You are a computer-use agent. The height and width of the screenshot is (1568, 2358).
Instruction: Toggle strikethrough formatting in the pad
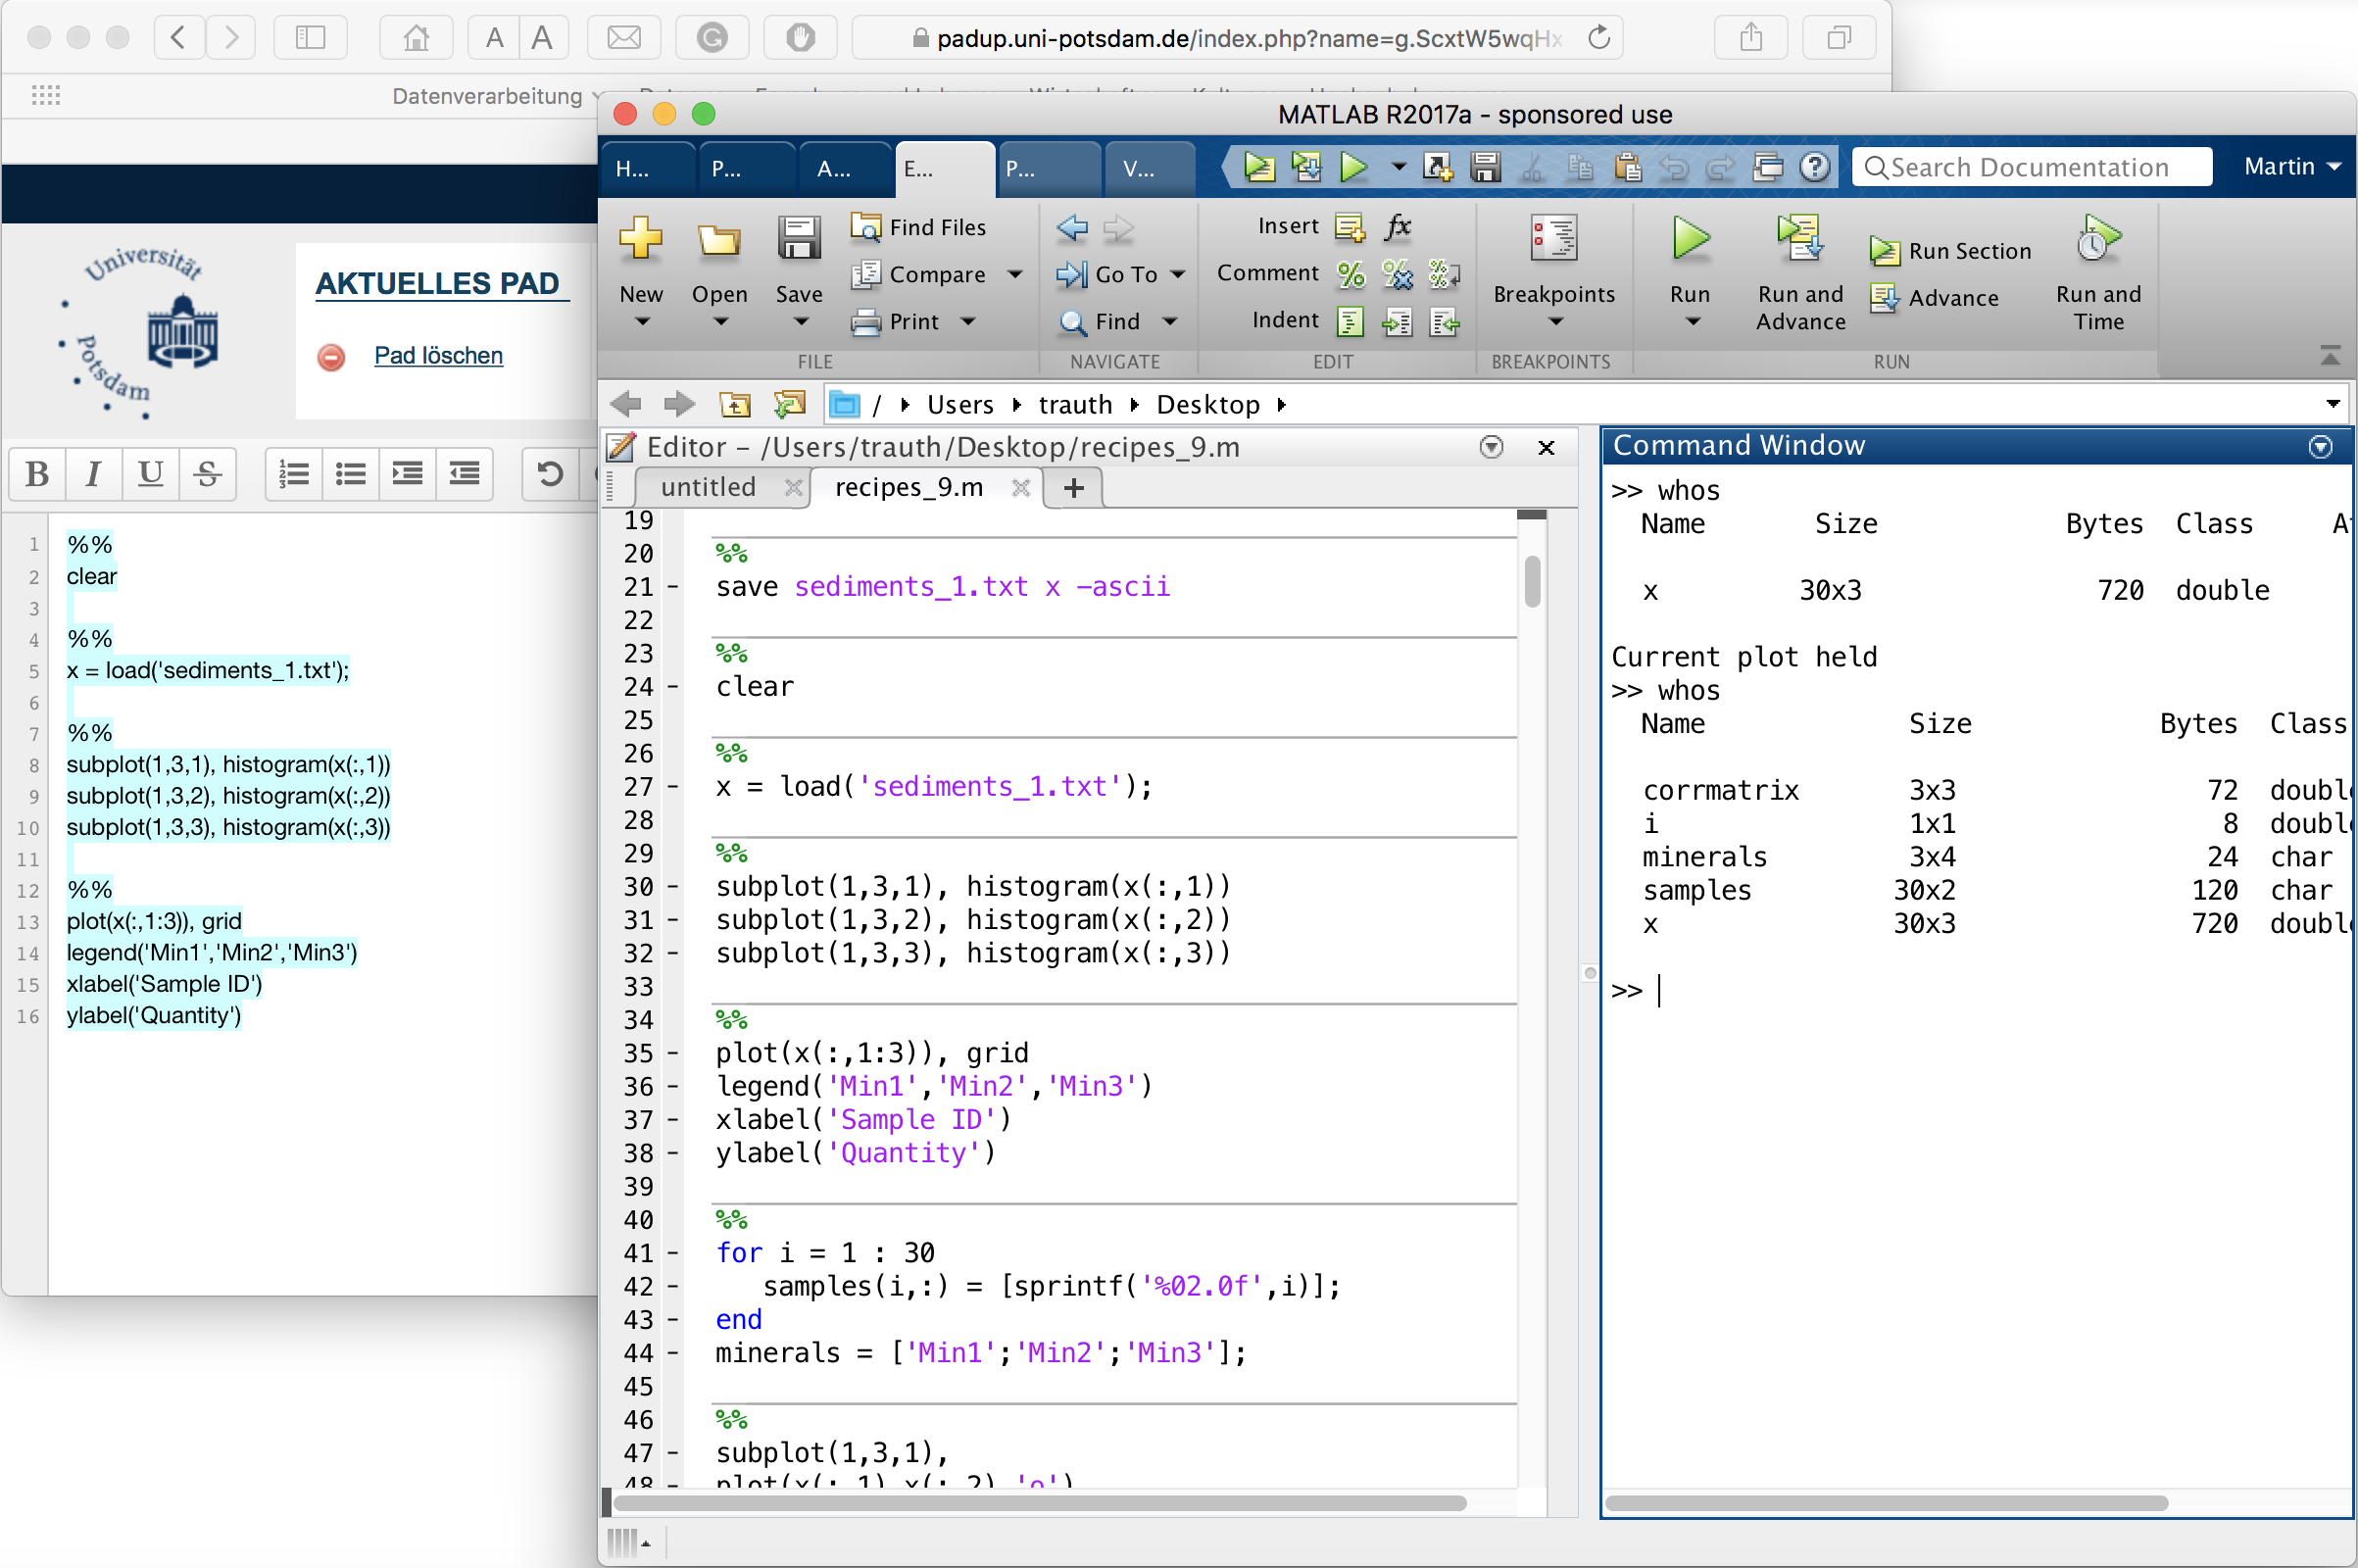click(x=207, y=473)
